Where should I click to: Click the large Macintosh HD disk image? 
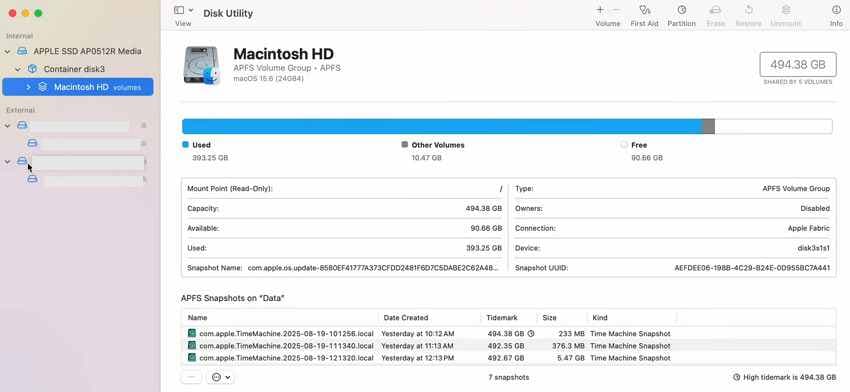click(x=202, y=65)
